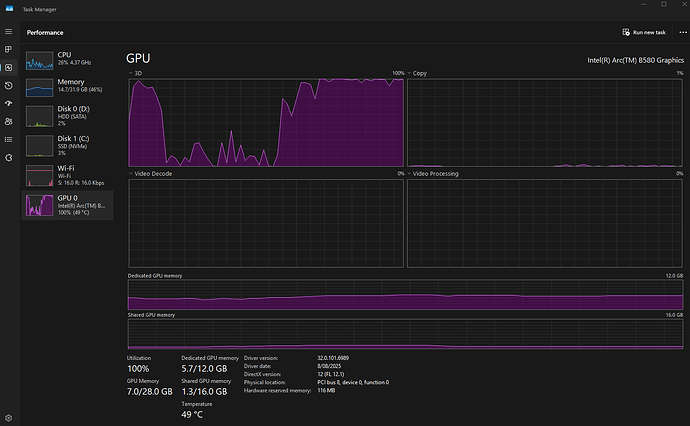Click the Run new task icon
The height and width of the screenshot is (426, 690).
click(626, 32)
